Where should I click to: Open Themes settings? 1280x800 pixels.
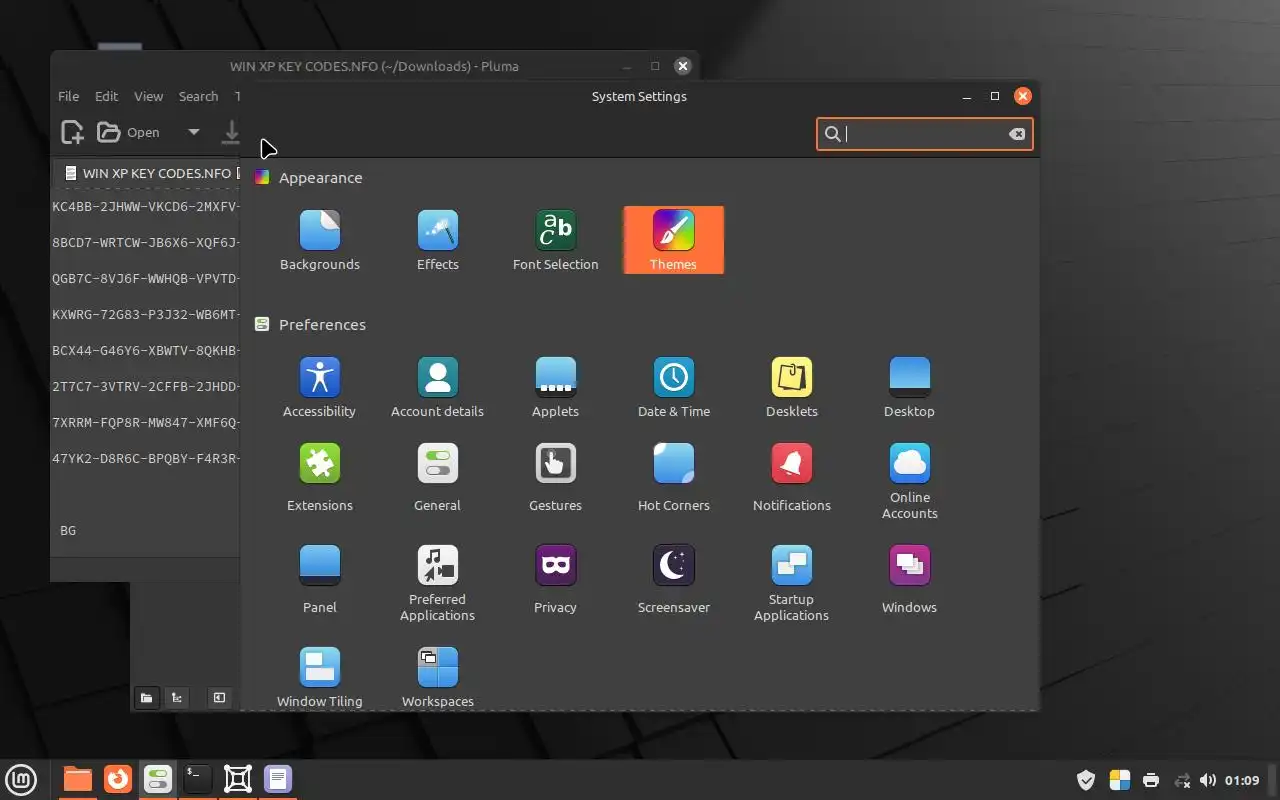(673, 240)
